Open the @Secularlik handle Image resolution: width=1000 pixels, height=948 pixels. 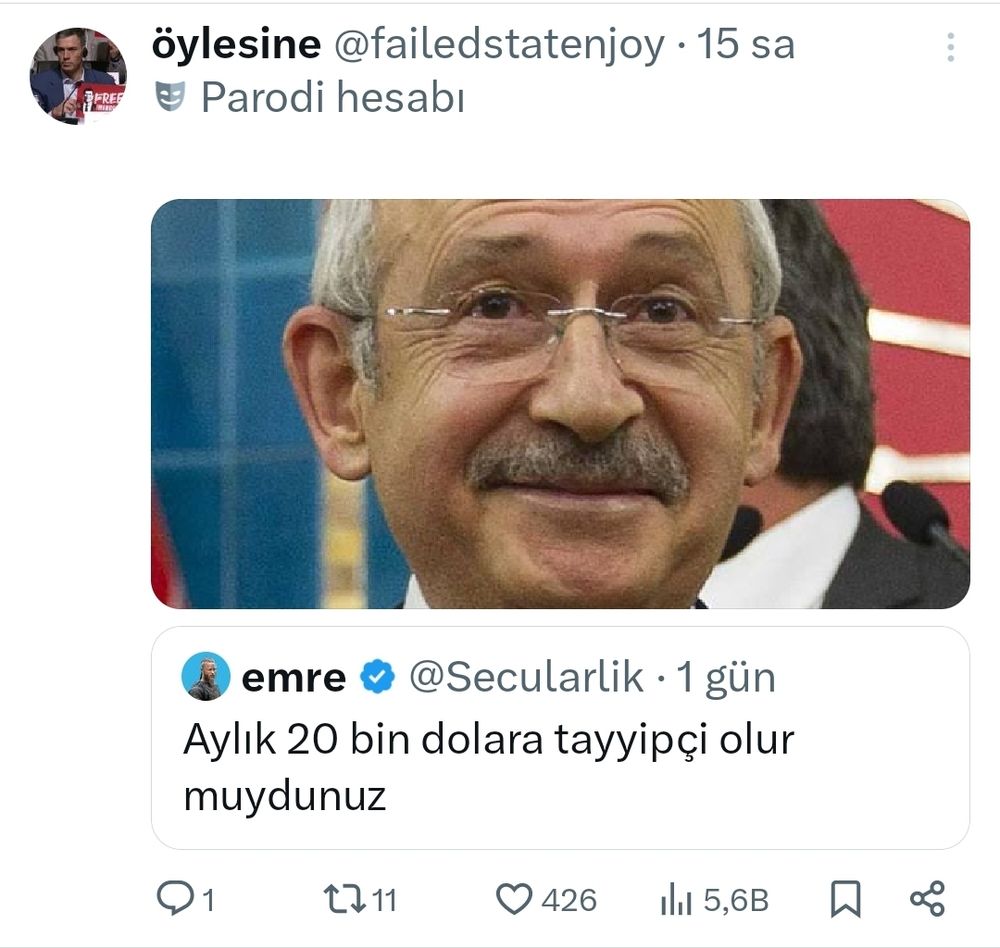(526, 677)
